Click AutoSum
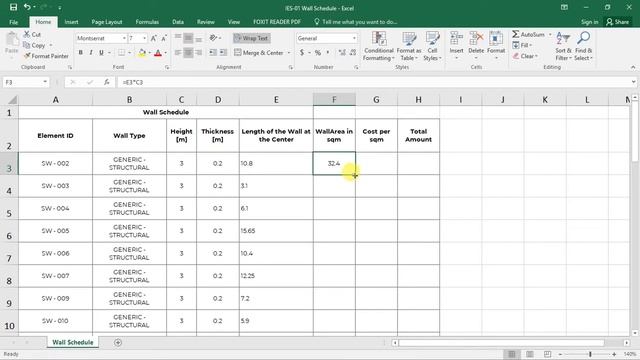The width and height of the screenshot is (640, 360). point(529,35)
